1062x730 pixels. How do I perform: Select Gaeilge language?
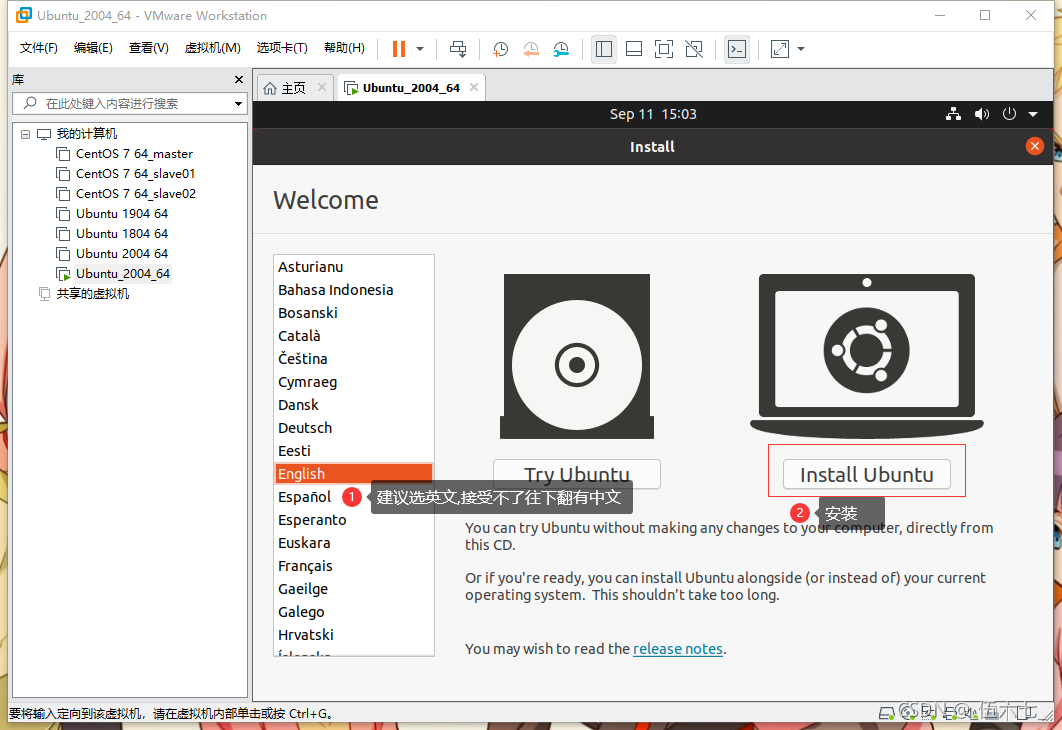354,589
